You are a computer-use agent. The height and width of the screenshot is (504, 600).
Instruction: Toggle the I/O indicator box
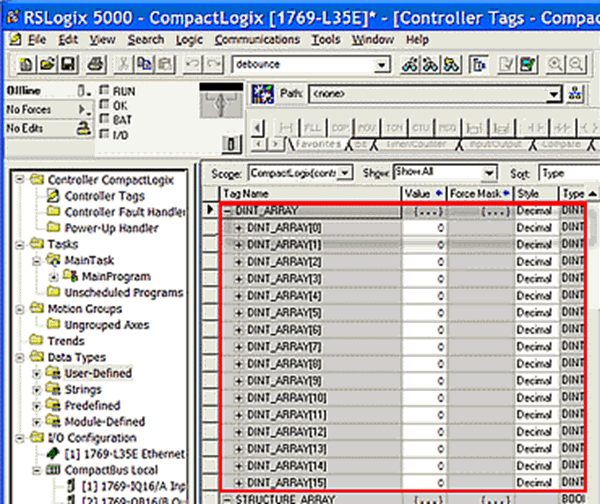(x=104, y=134)
